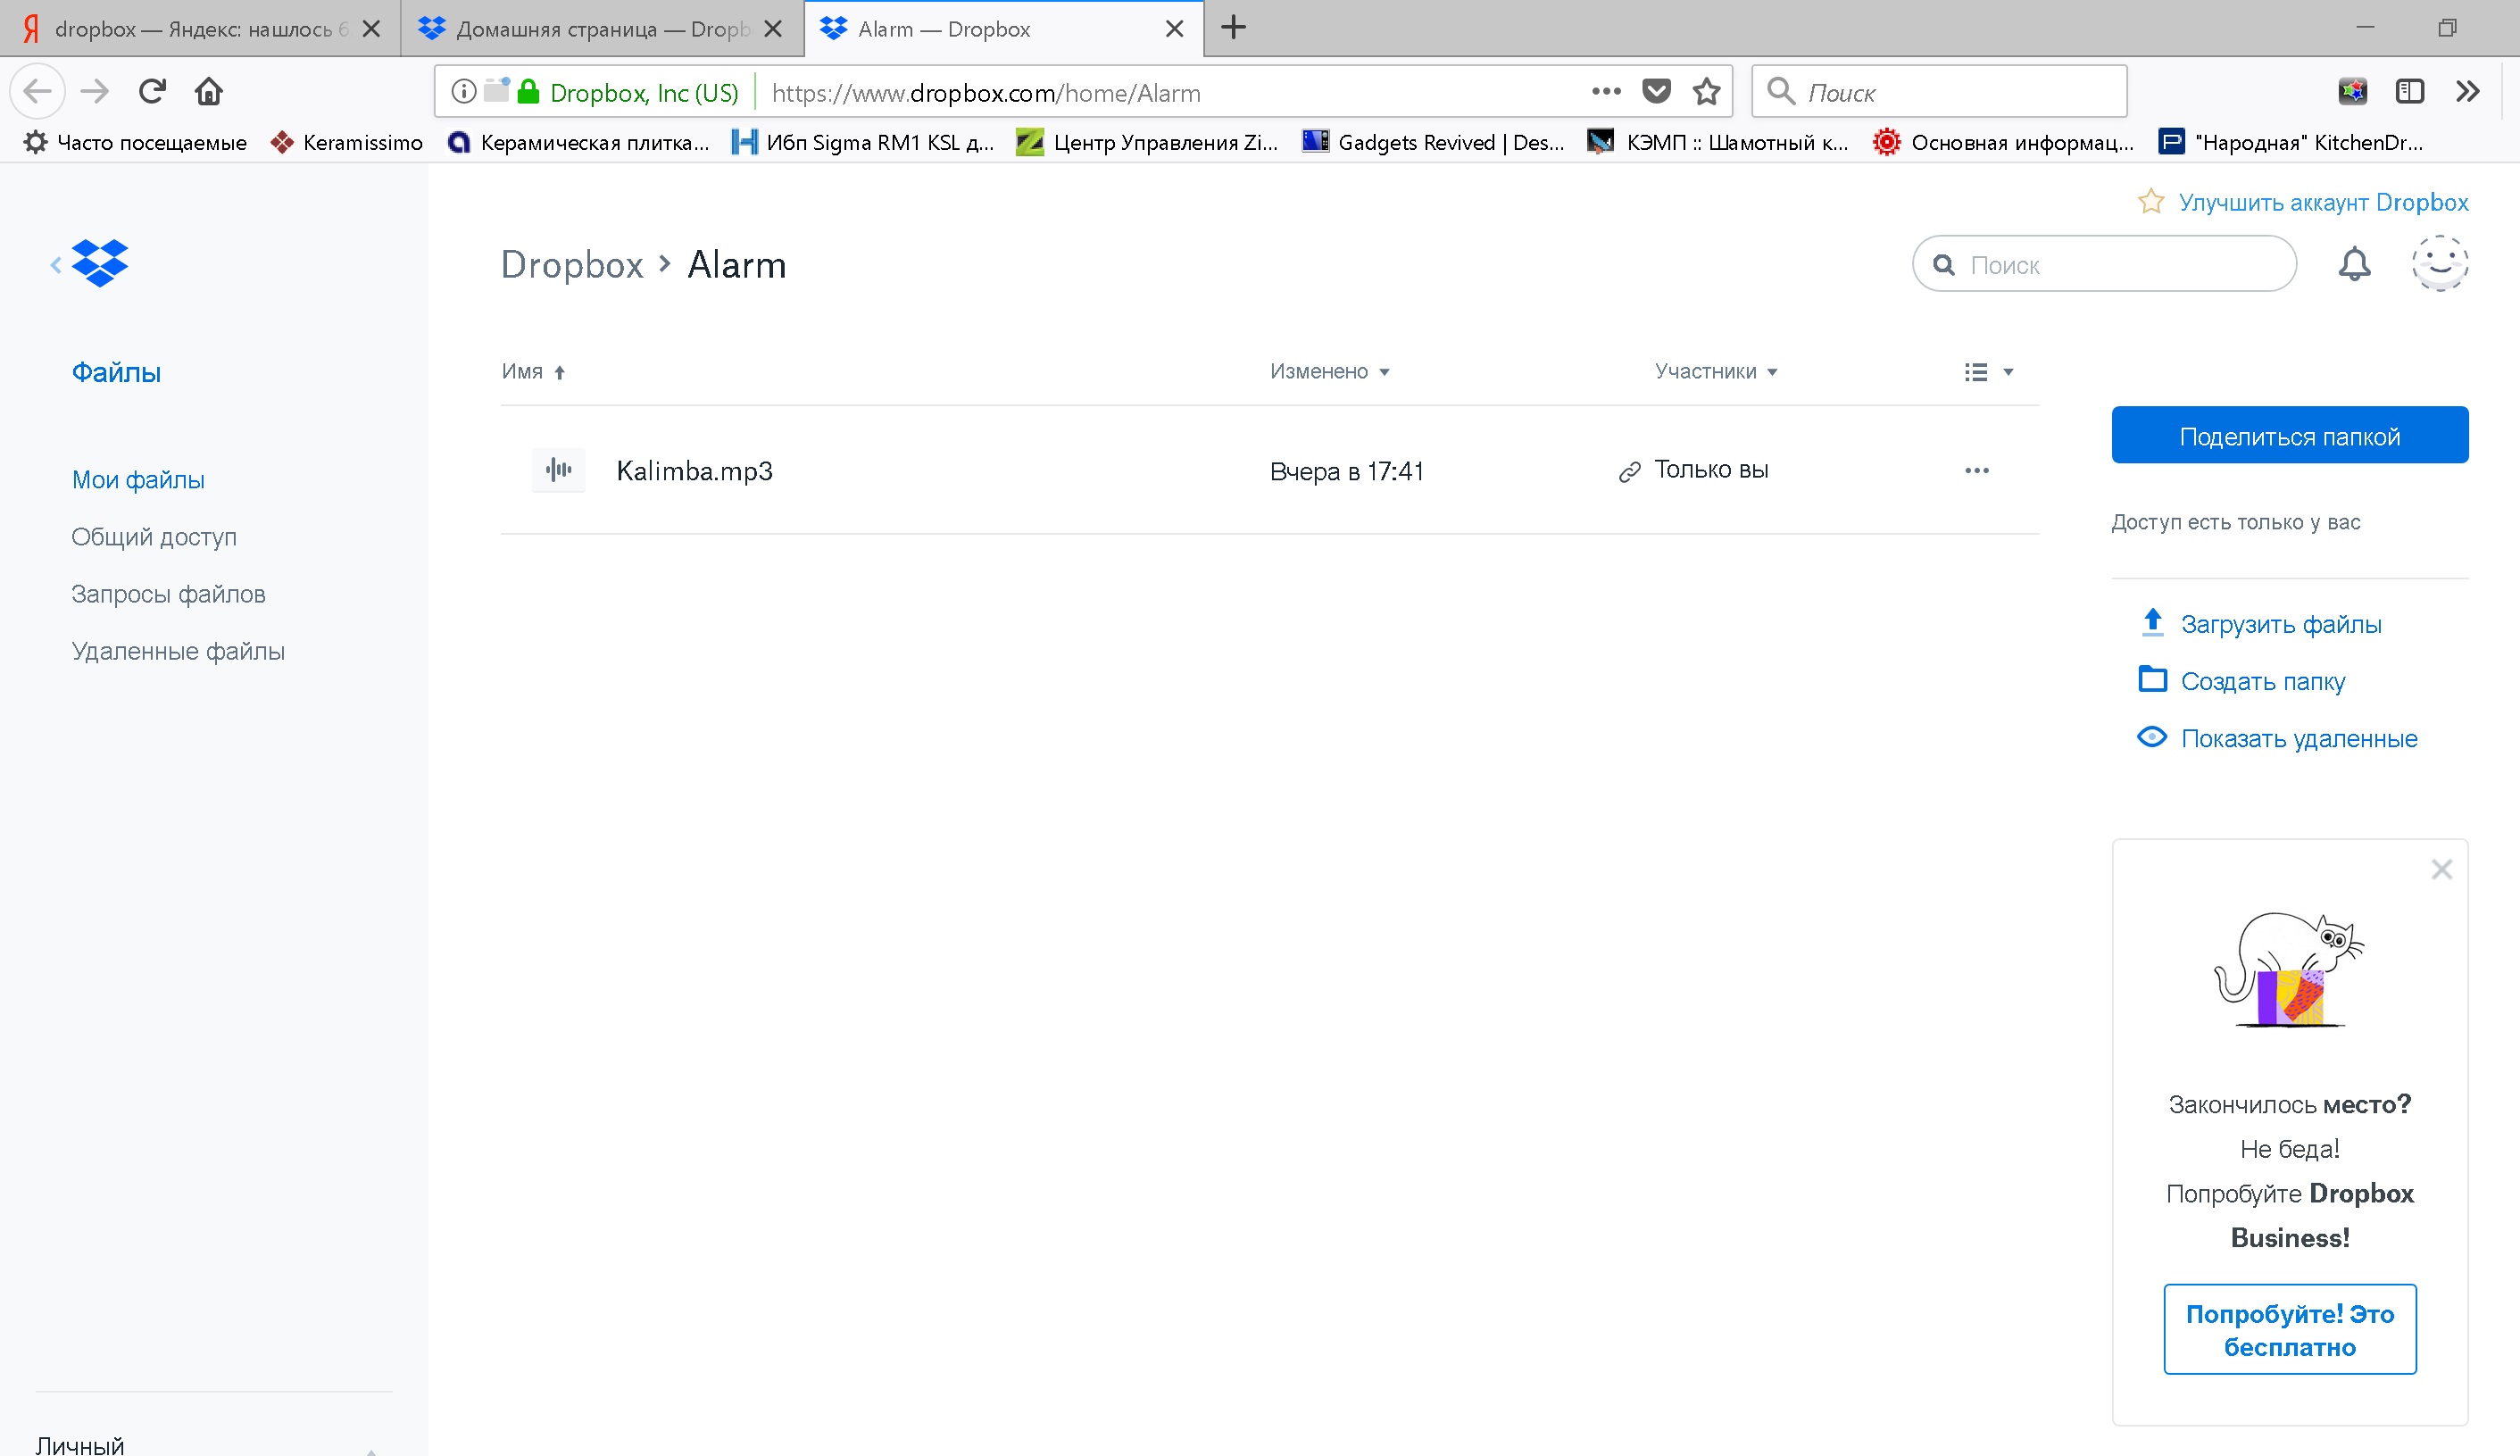Click Поделиться папкой button

pos(2289,436)
